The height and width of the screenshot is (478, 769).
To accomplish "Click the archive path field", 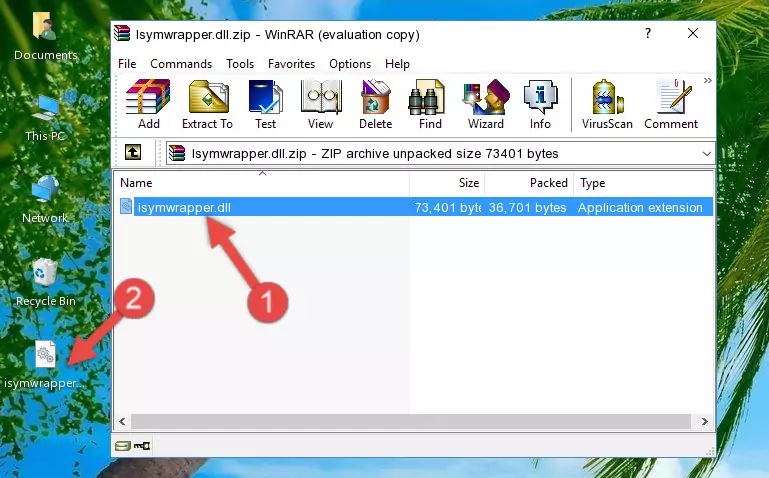I will point(439,153).
